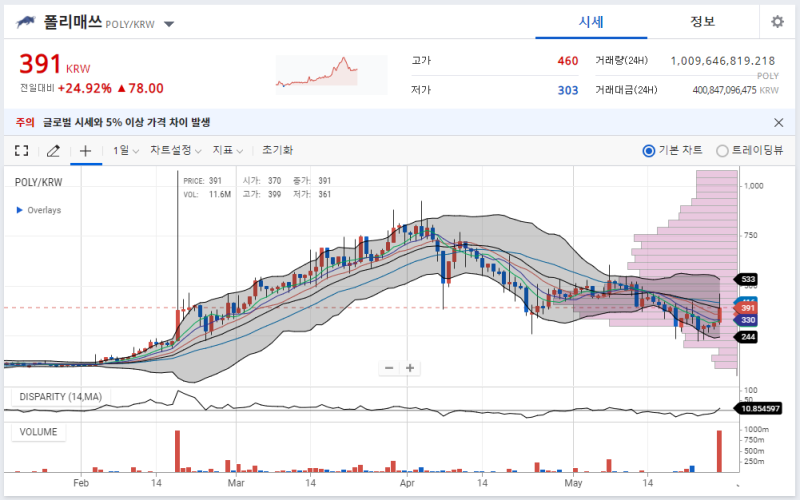Open the settings gear icon
This screenshot has height=500, width=800.
[x=777, y=21]
